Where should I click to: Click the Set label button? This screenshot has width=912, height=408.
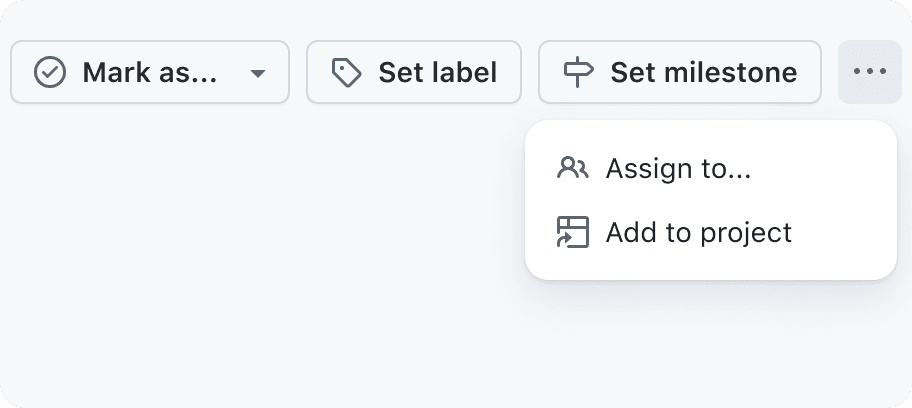click(414, 72)
